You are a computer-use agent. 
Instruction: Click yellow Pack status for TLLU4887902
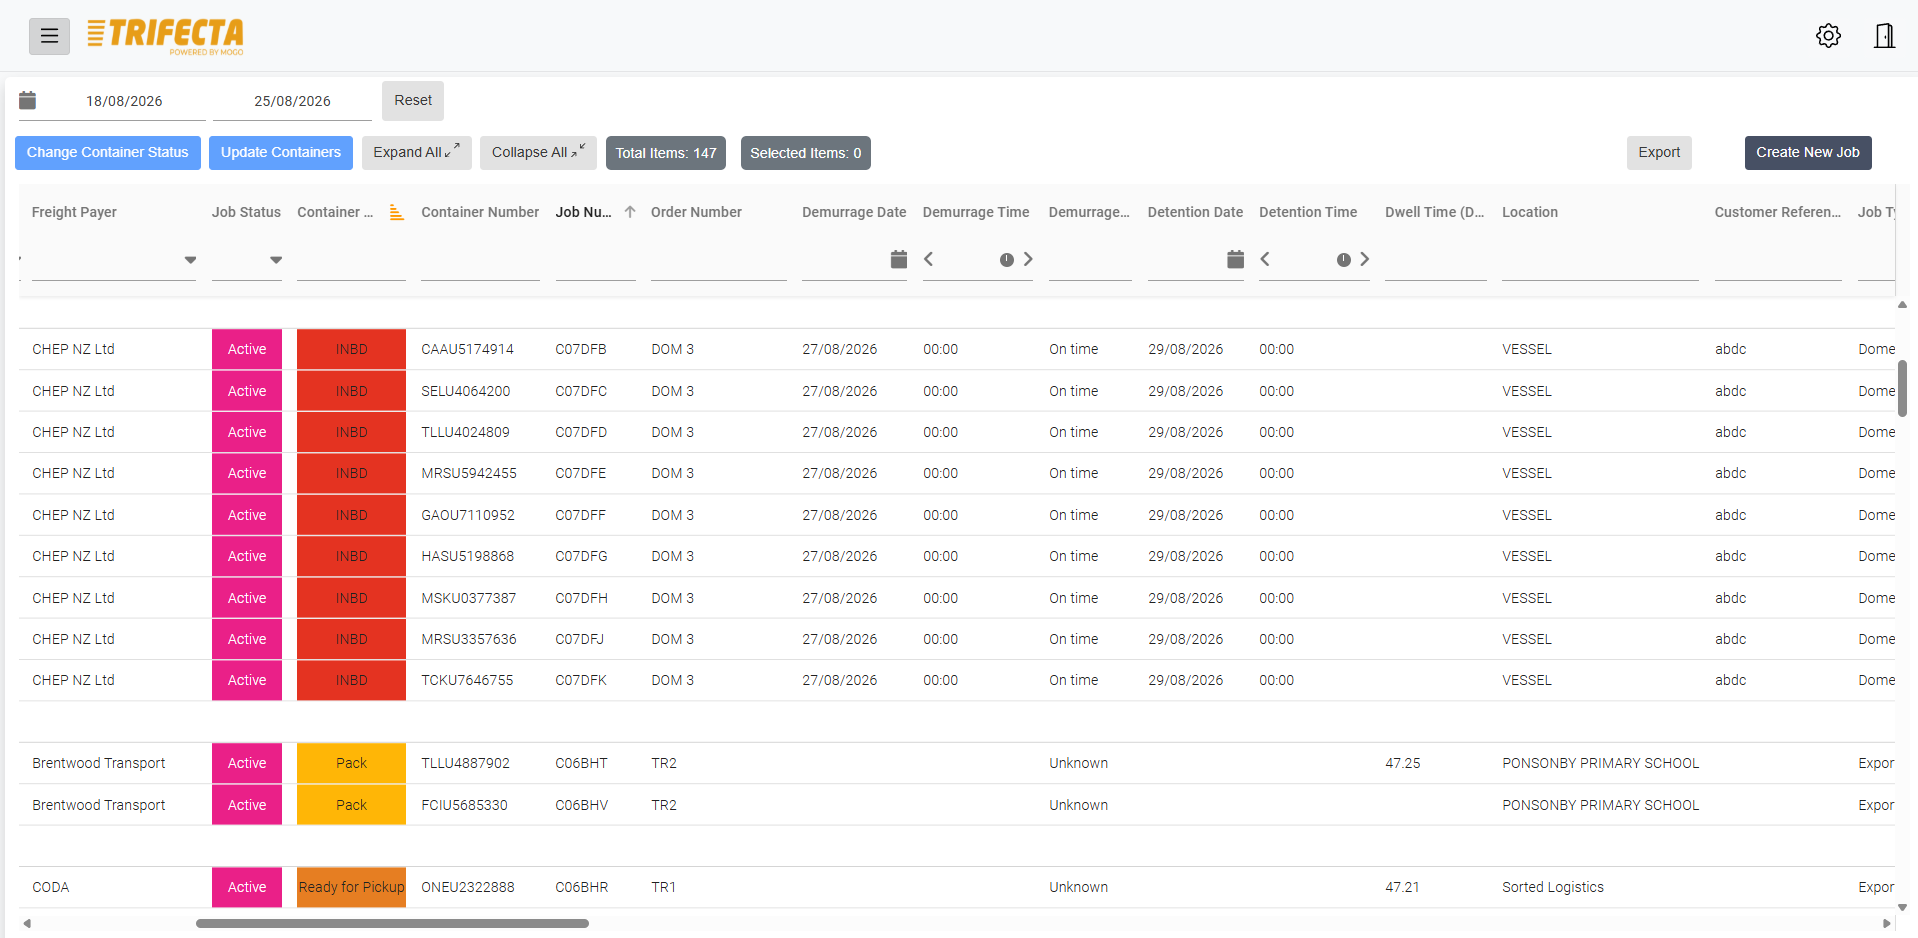tap(351, 763)
